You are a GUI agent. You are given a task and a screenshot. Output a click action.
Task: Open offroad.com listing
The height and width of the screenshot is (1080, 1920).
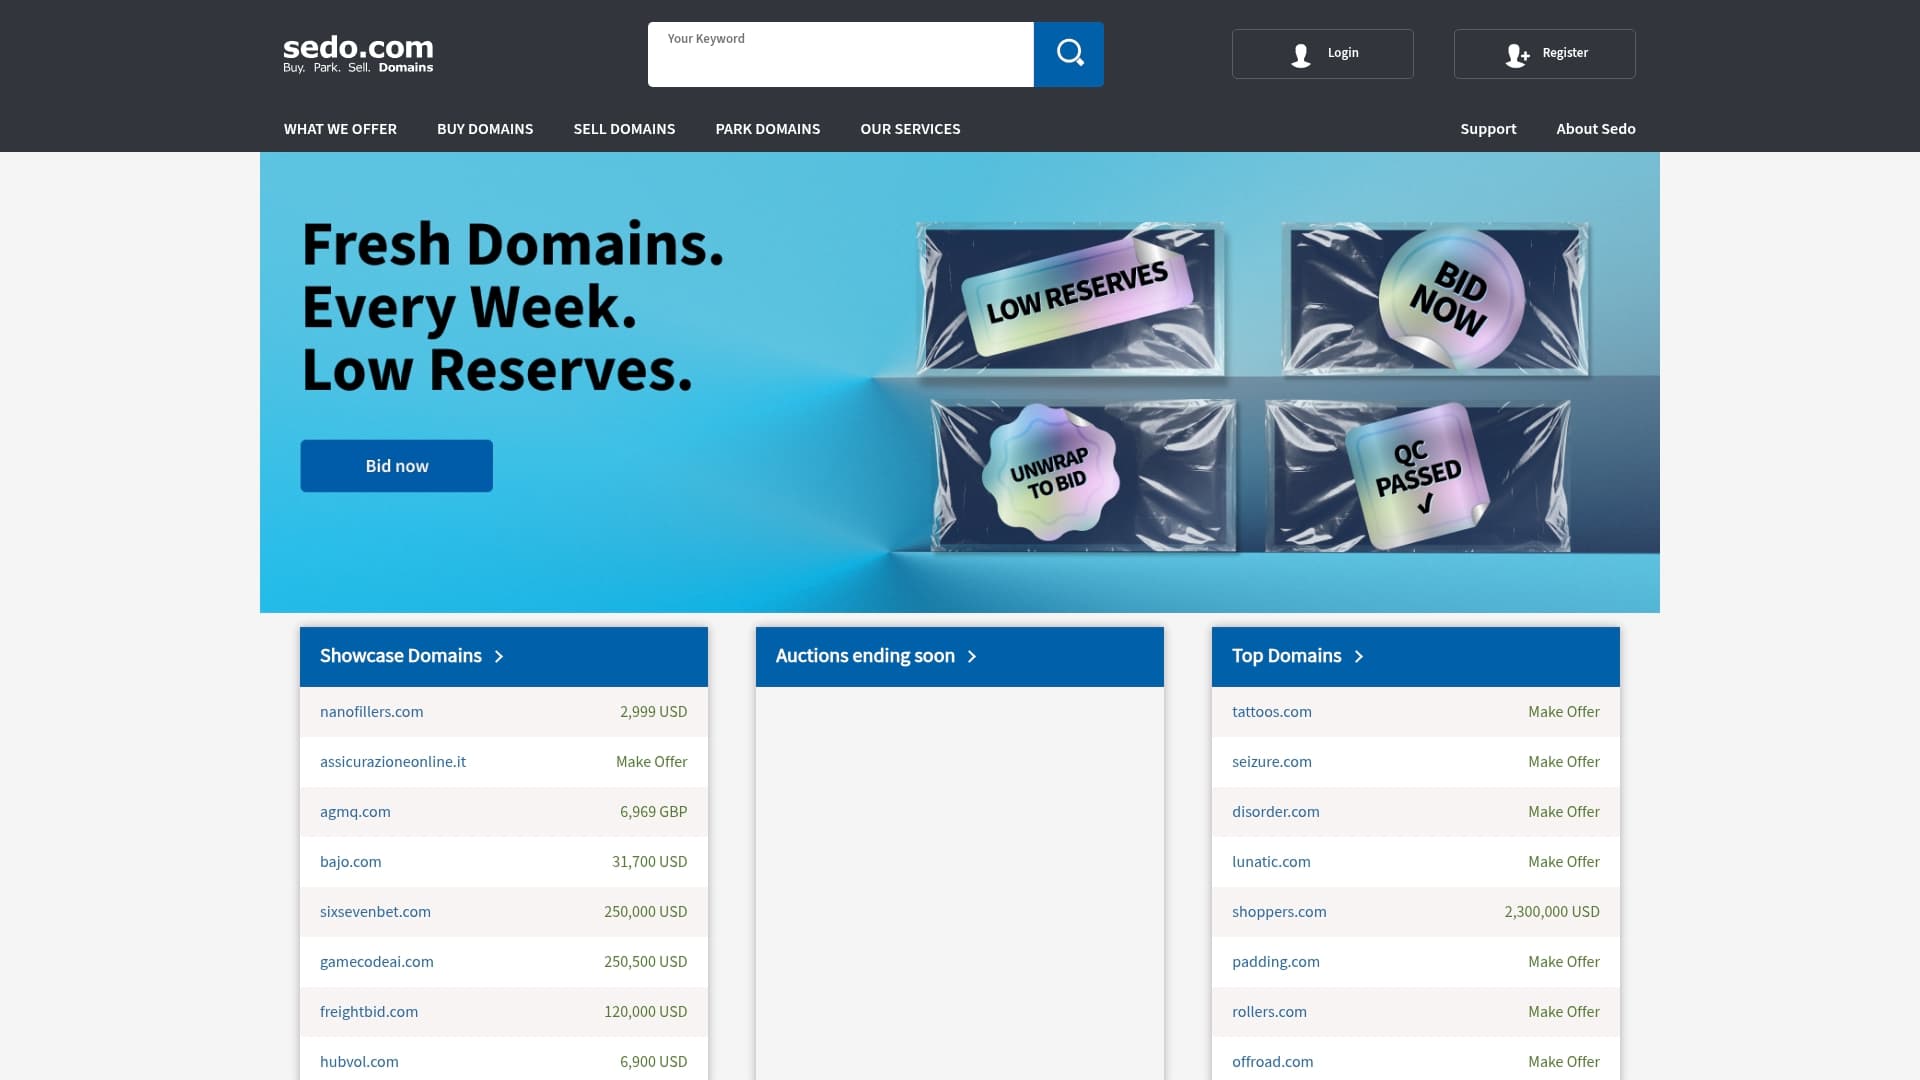tap(1273, 1062)
